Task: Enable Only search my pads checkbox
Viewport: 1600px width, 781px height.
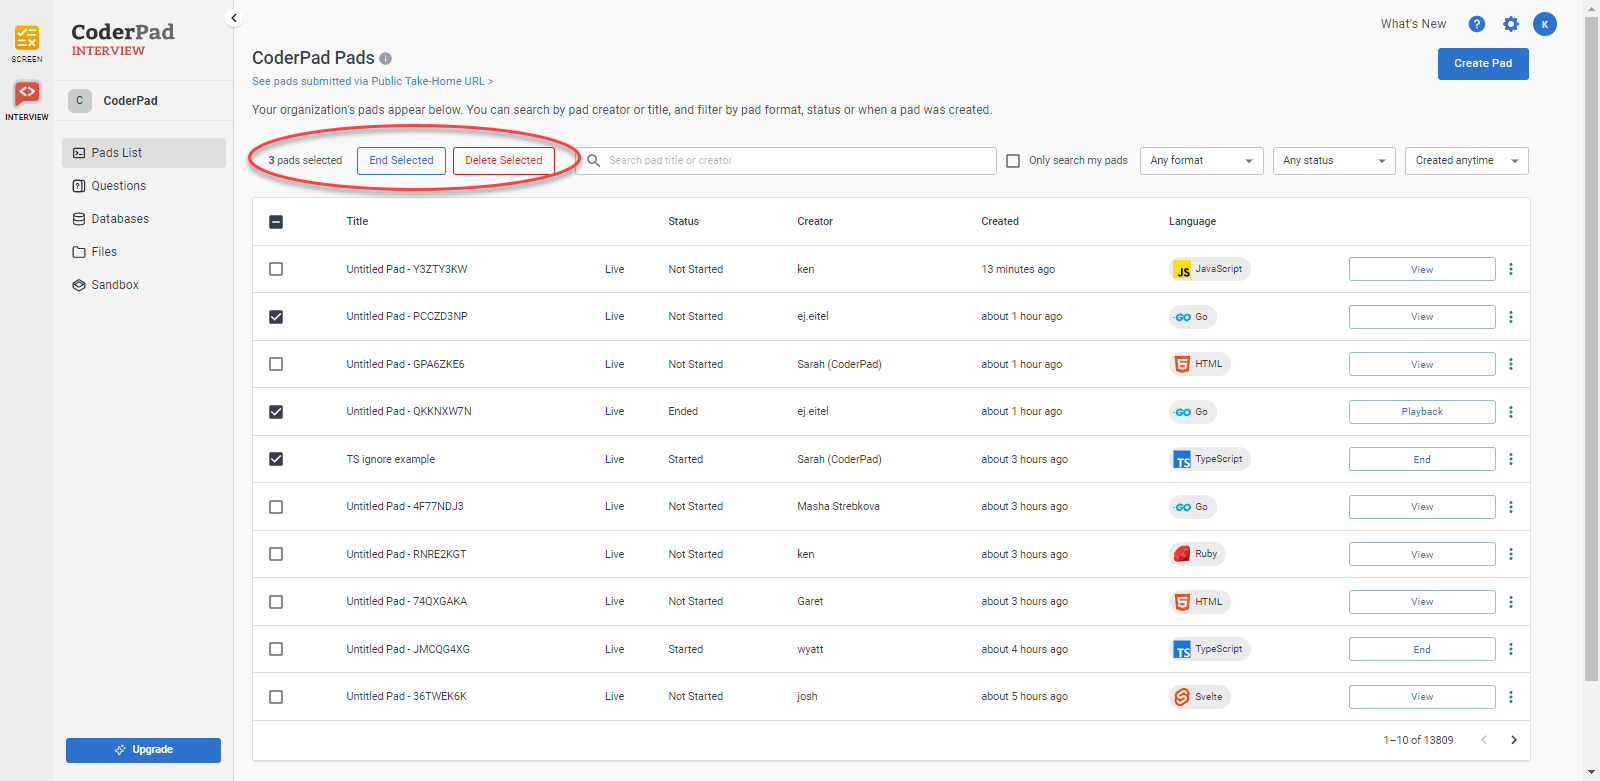Action: pyautogui.click(x=1013, y=161)
